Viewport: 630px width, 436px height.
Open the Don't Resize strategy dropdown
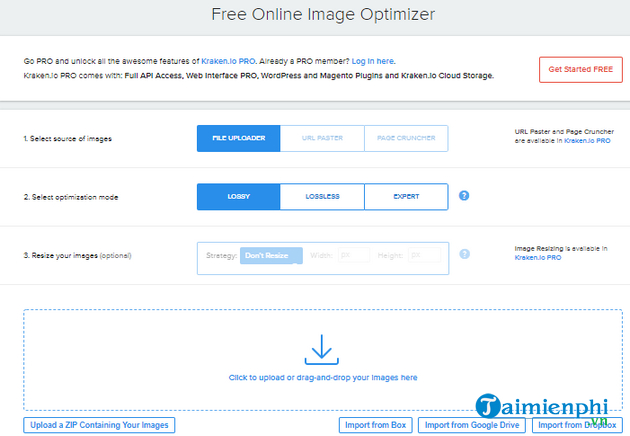tap(271, 256)
